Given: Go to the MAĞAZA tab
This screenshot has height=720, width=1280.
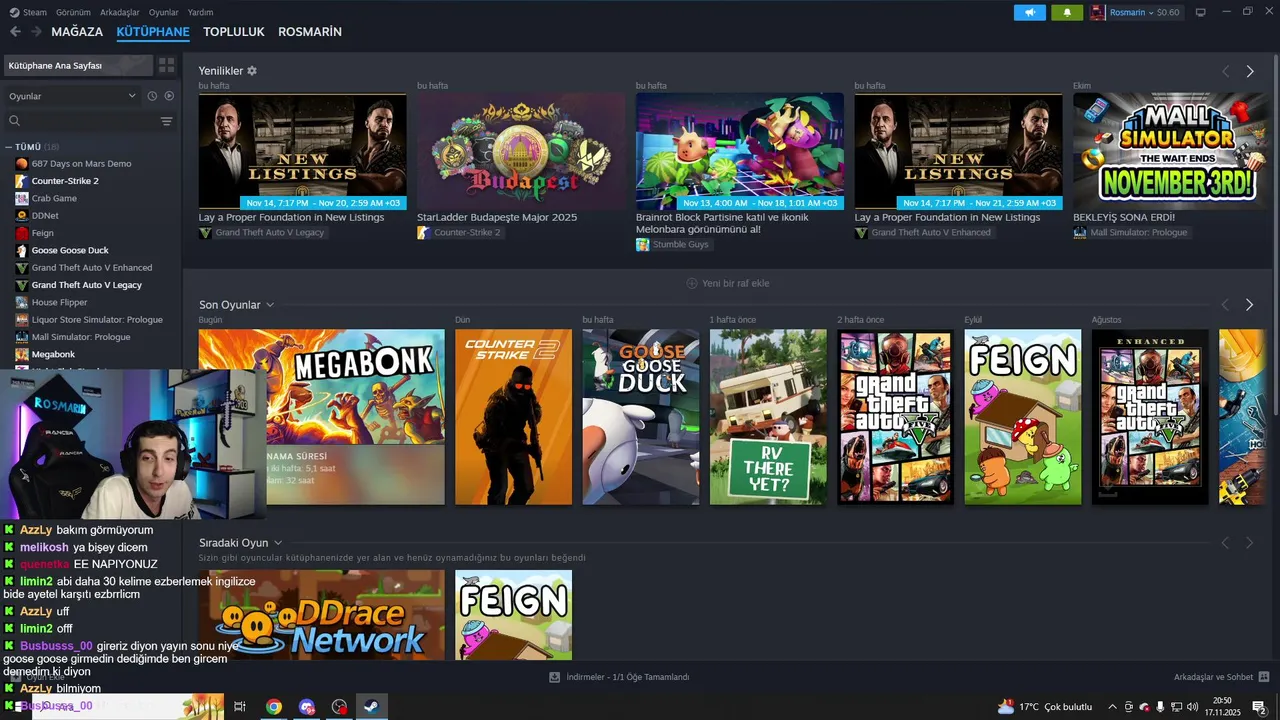Looking at the screenshot, I should pos(77,32).
